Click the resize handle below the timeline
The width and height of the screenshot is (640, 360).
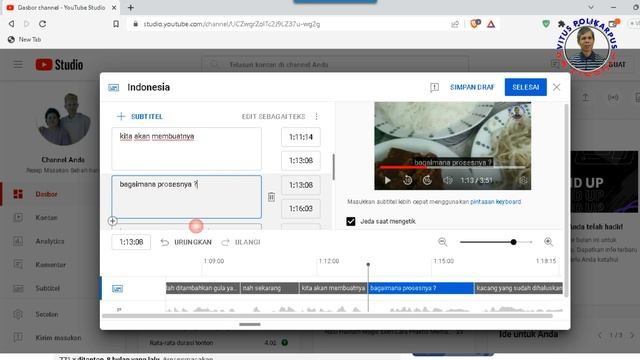click(x=250, y=324)
